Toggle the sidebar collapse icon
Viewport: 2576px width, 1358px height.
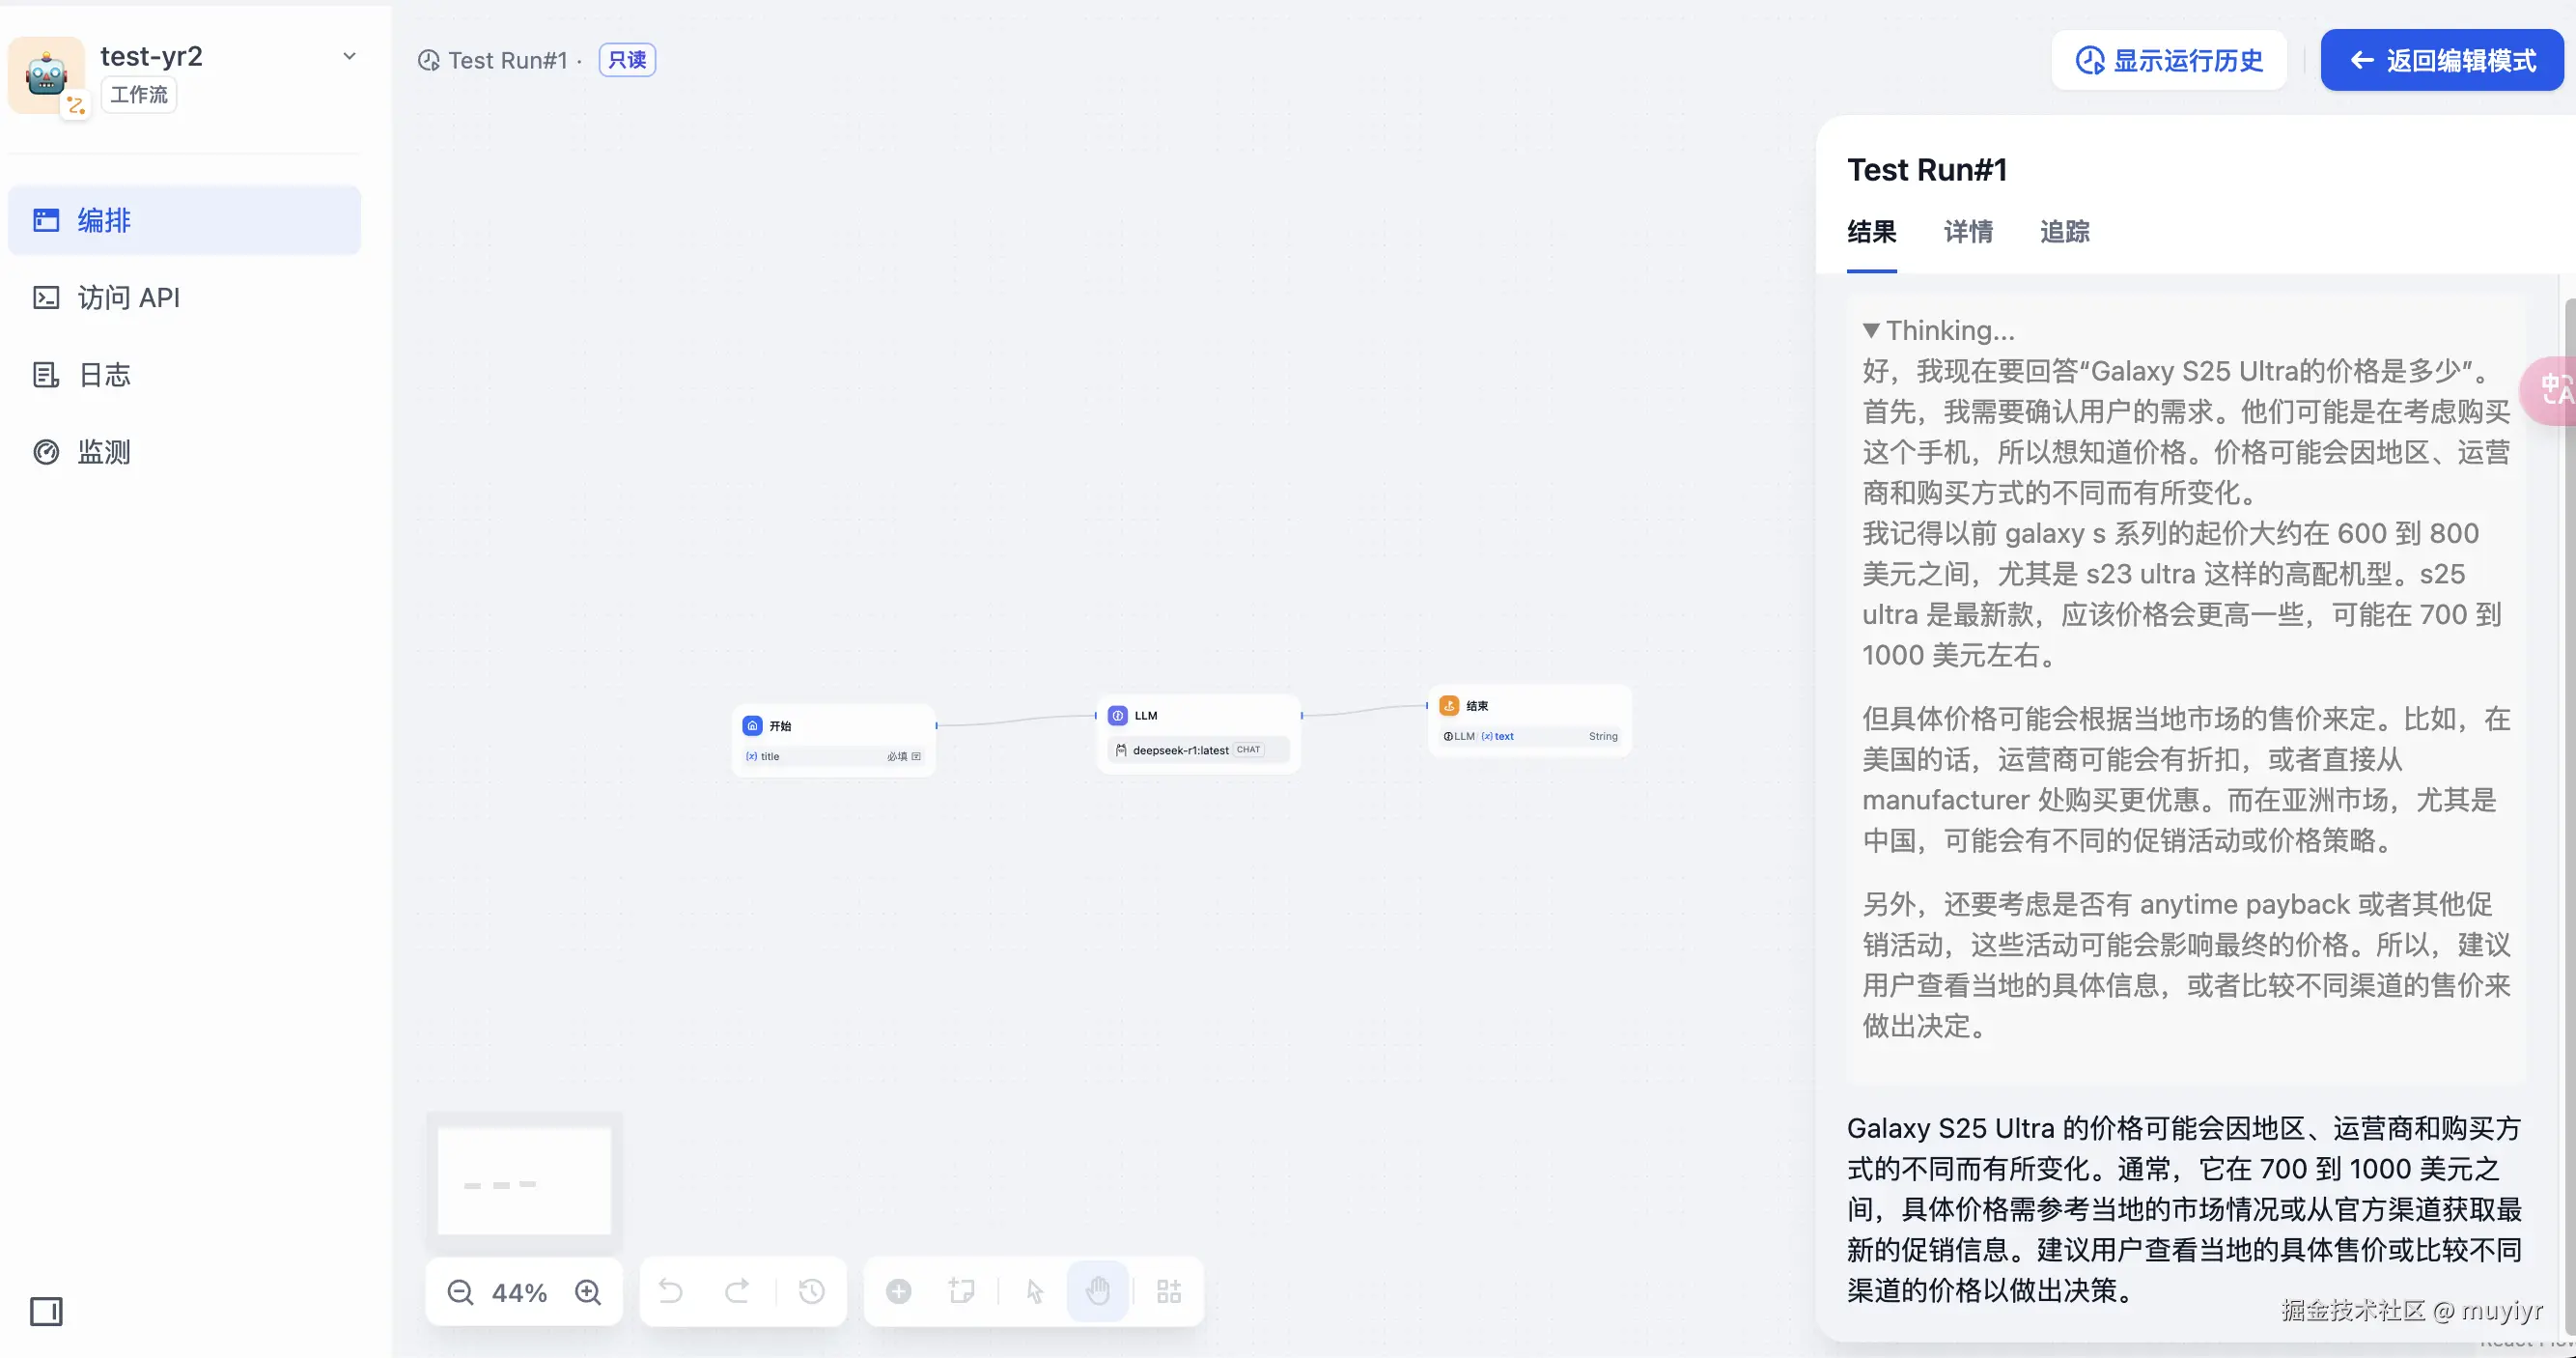(x=46, y=1311)
